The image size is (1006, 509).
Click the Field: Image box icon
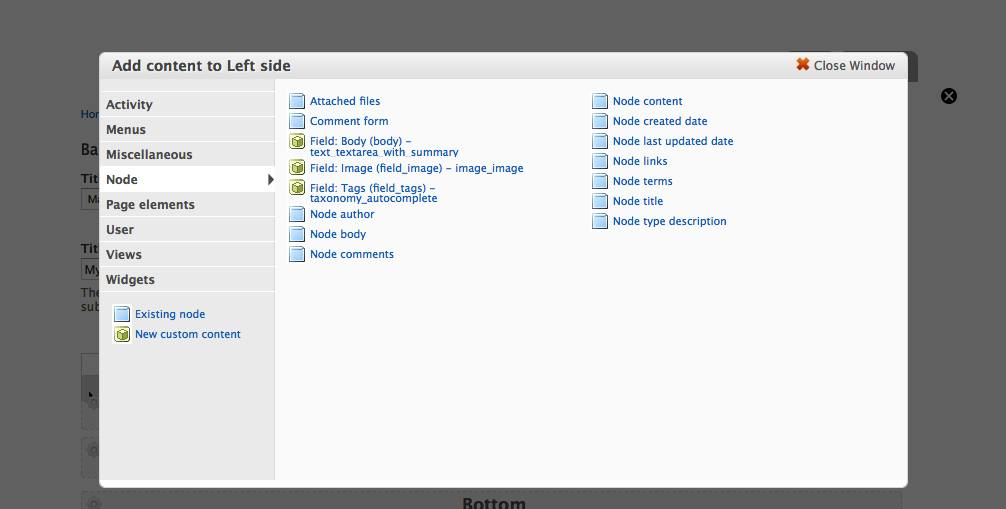coord(297,168)
